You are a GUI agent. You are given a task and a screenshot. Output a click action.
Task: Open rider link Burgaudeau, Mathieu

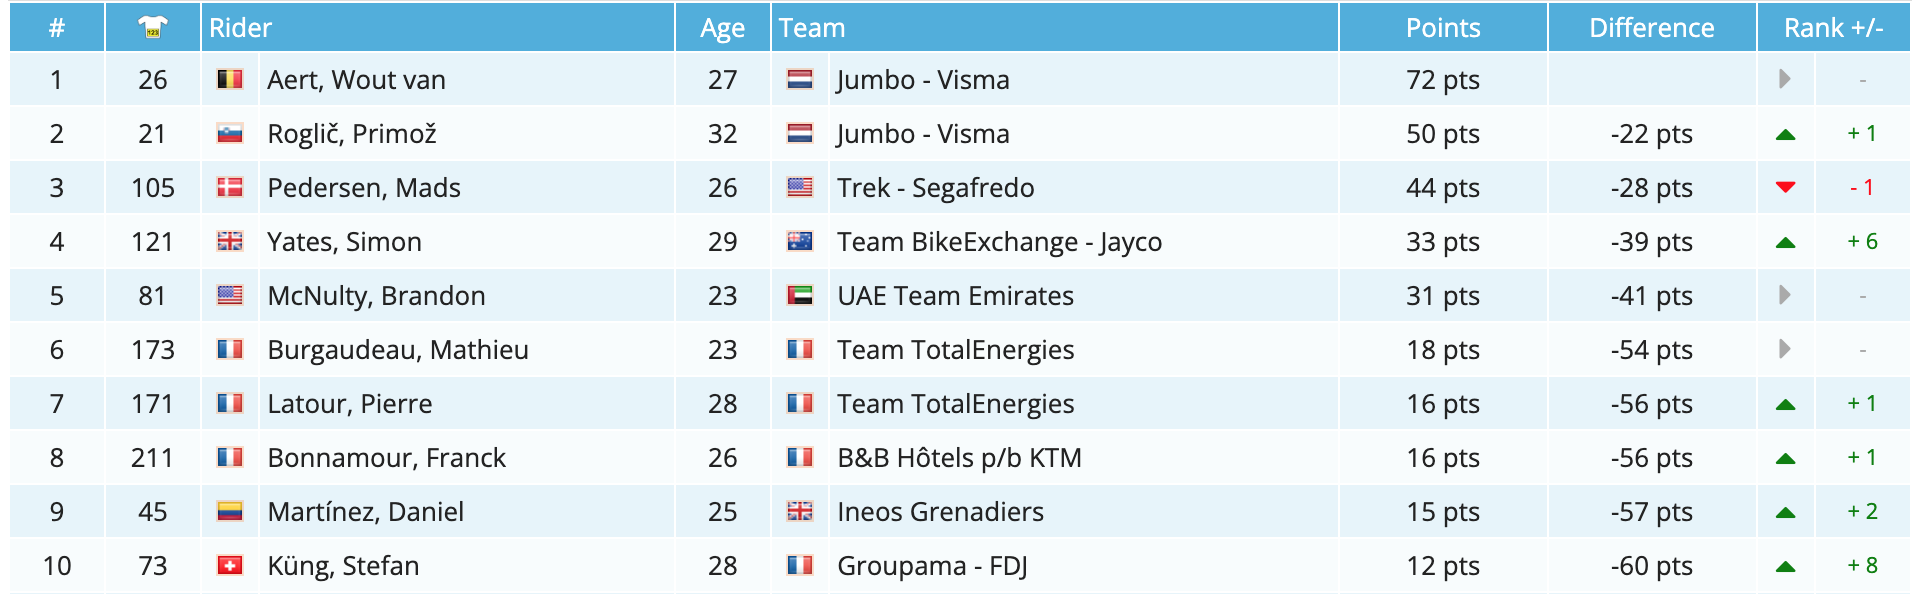[x=398, y=350]
